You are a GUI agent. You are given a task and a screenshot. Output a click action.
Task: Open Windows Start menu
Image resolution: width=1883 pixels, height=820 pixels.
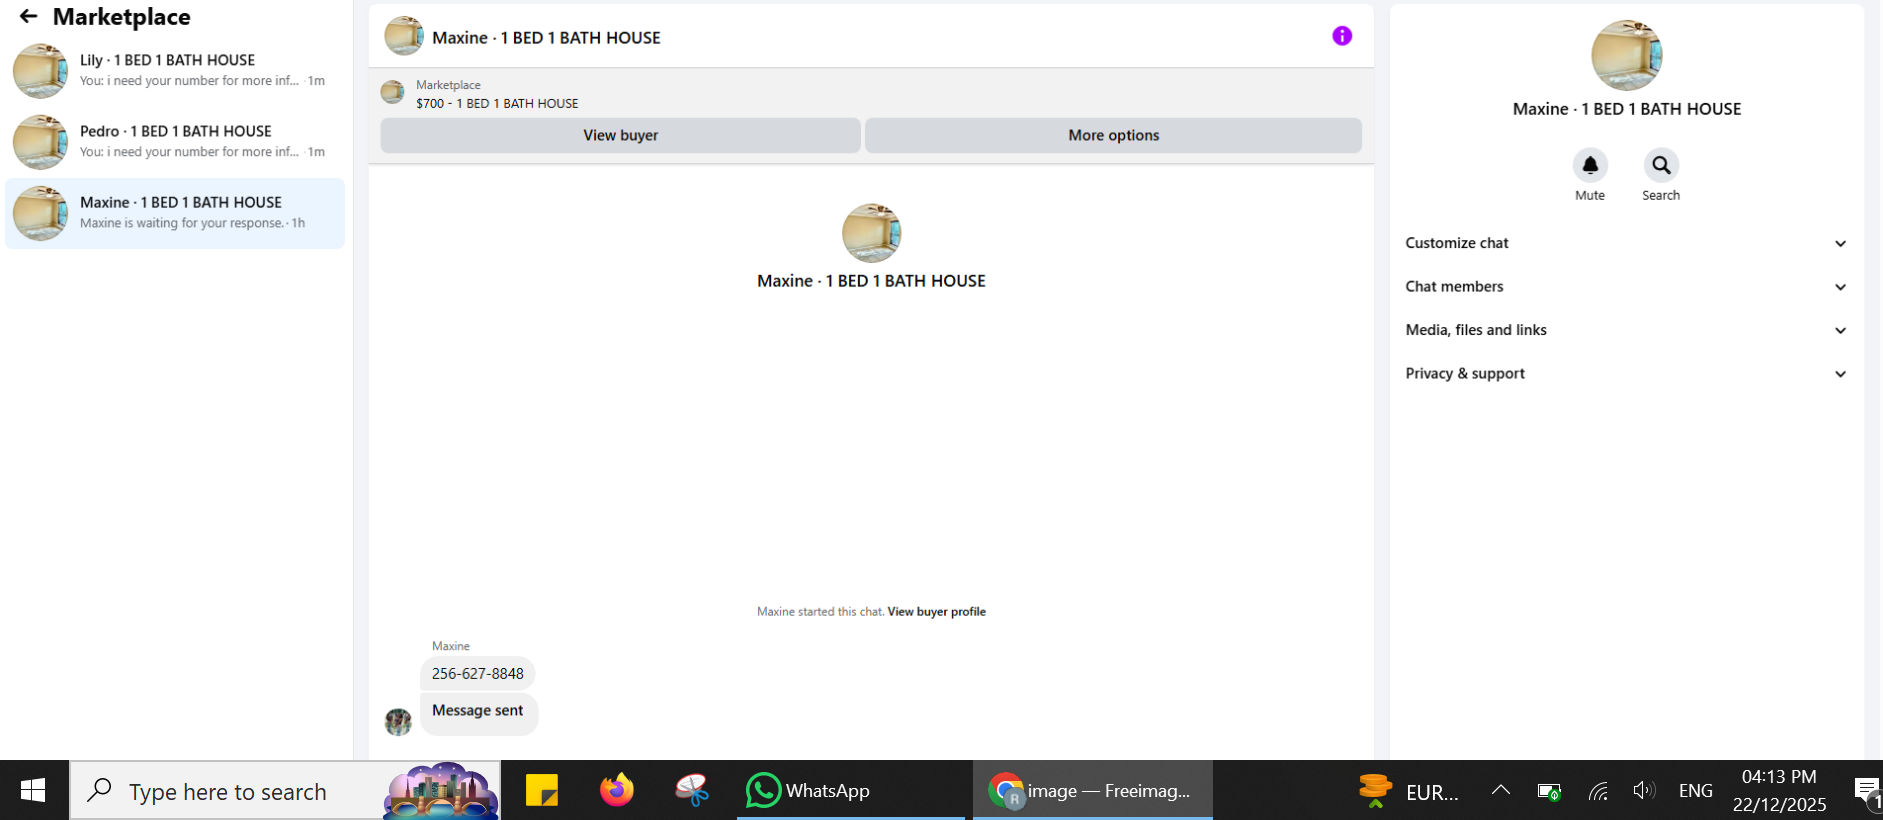(x=33, y=791)
